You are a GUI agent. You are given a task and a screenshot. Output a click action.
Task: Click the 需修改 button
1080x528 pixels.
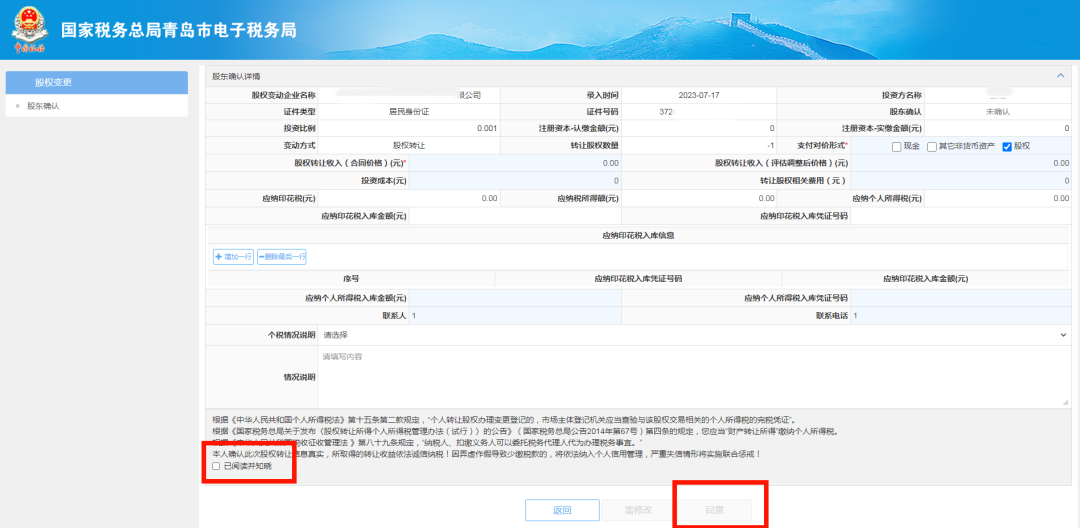click(638, 510)
